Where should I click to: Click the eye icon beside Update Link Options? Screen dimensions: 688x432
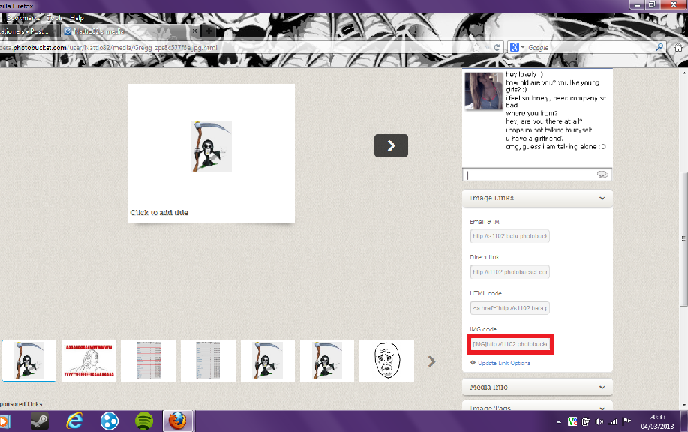pos(473,363)
